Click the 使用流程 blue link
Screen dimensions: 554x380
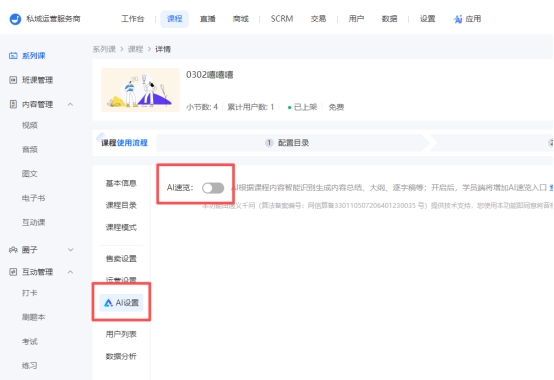coord(132,143)
